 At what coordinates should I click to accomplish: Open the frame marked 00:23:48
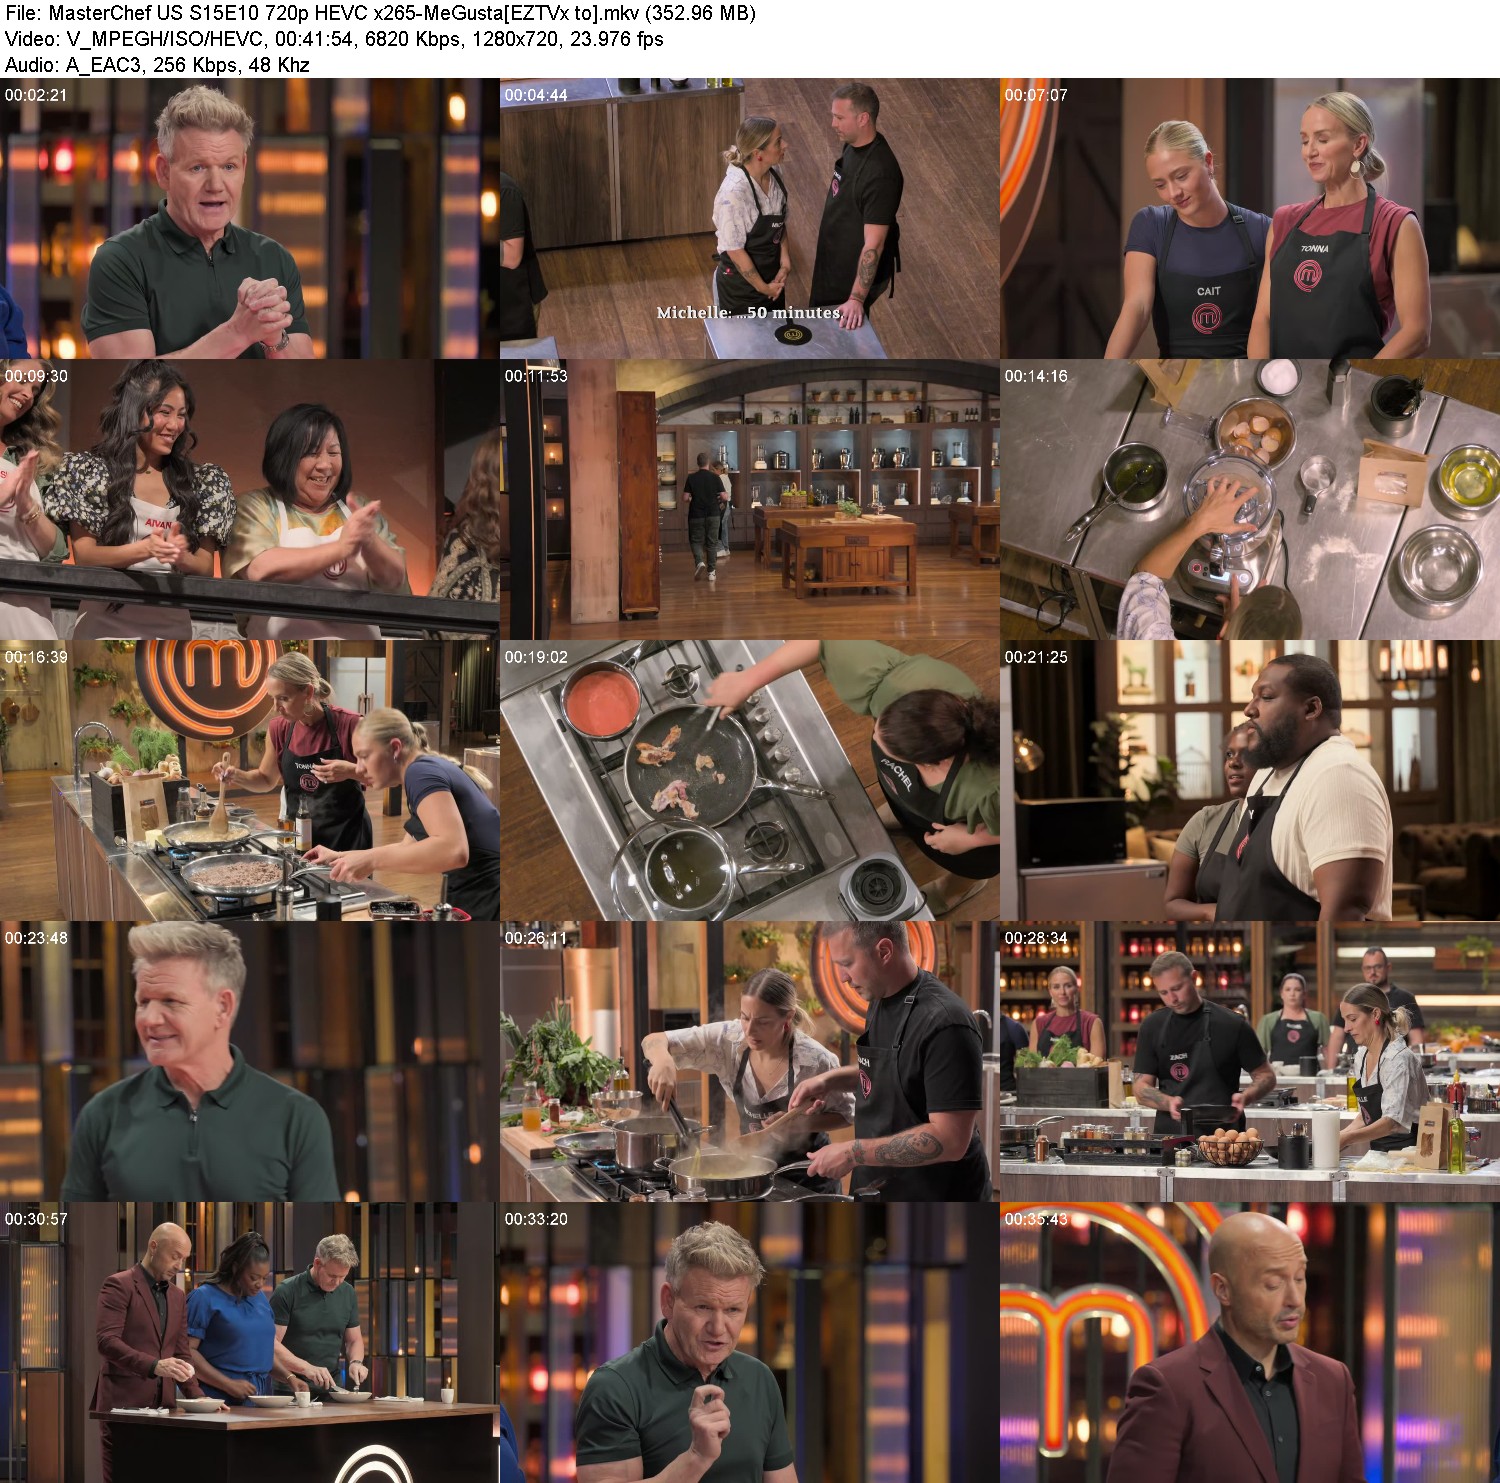click(x=249, y=1062)
